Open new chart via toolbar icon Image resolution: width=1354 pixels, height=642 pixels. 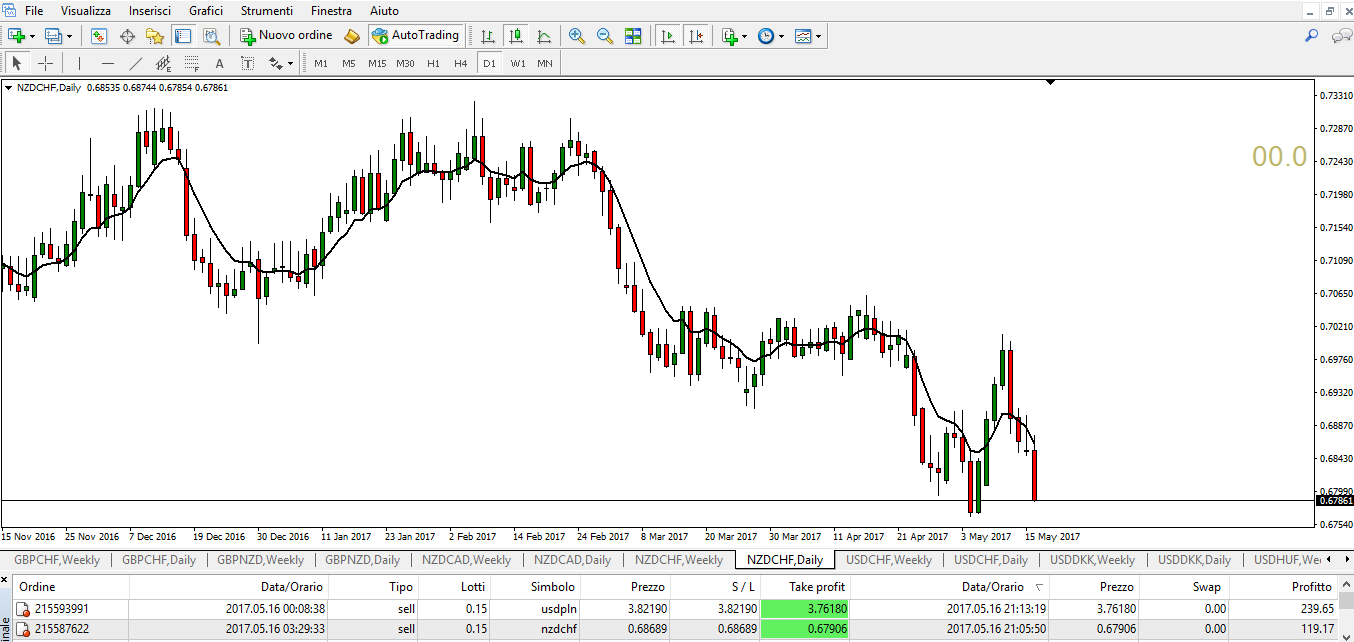[16, 36]
